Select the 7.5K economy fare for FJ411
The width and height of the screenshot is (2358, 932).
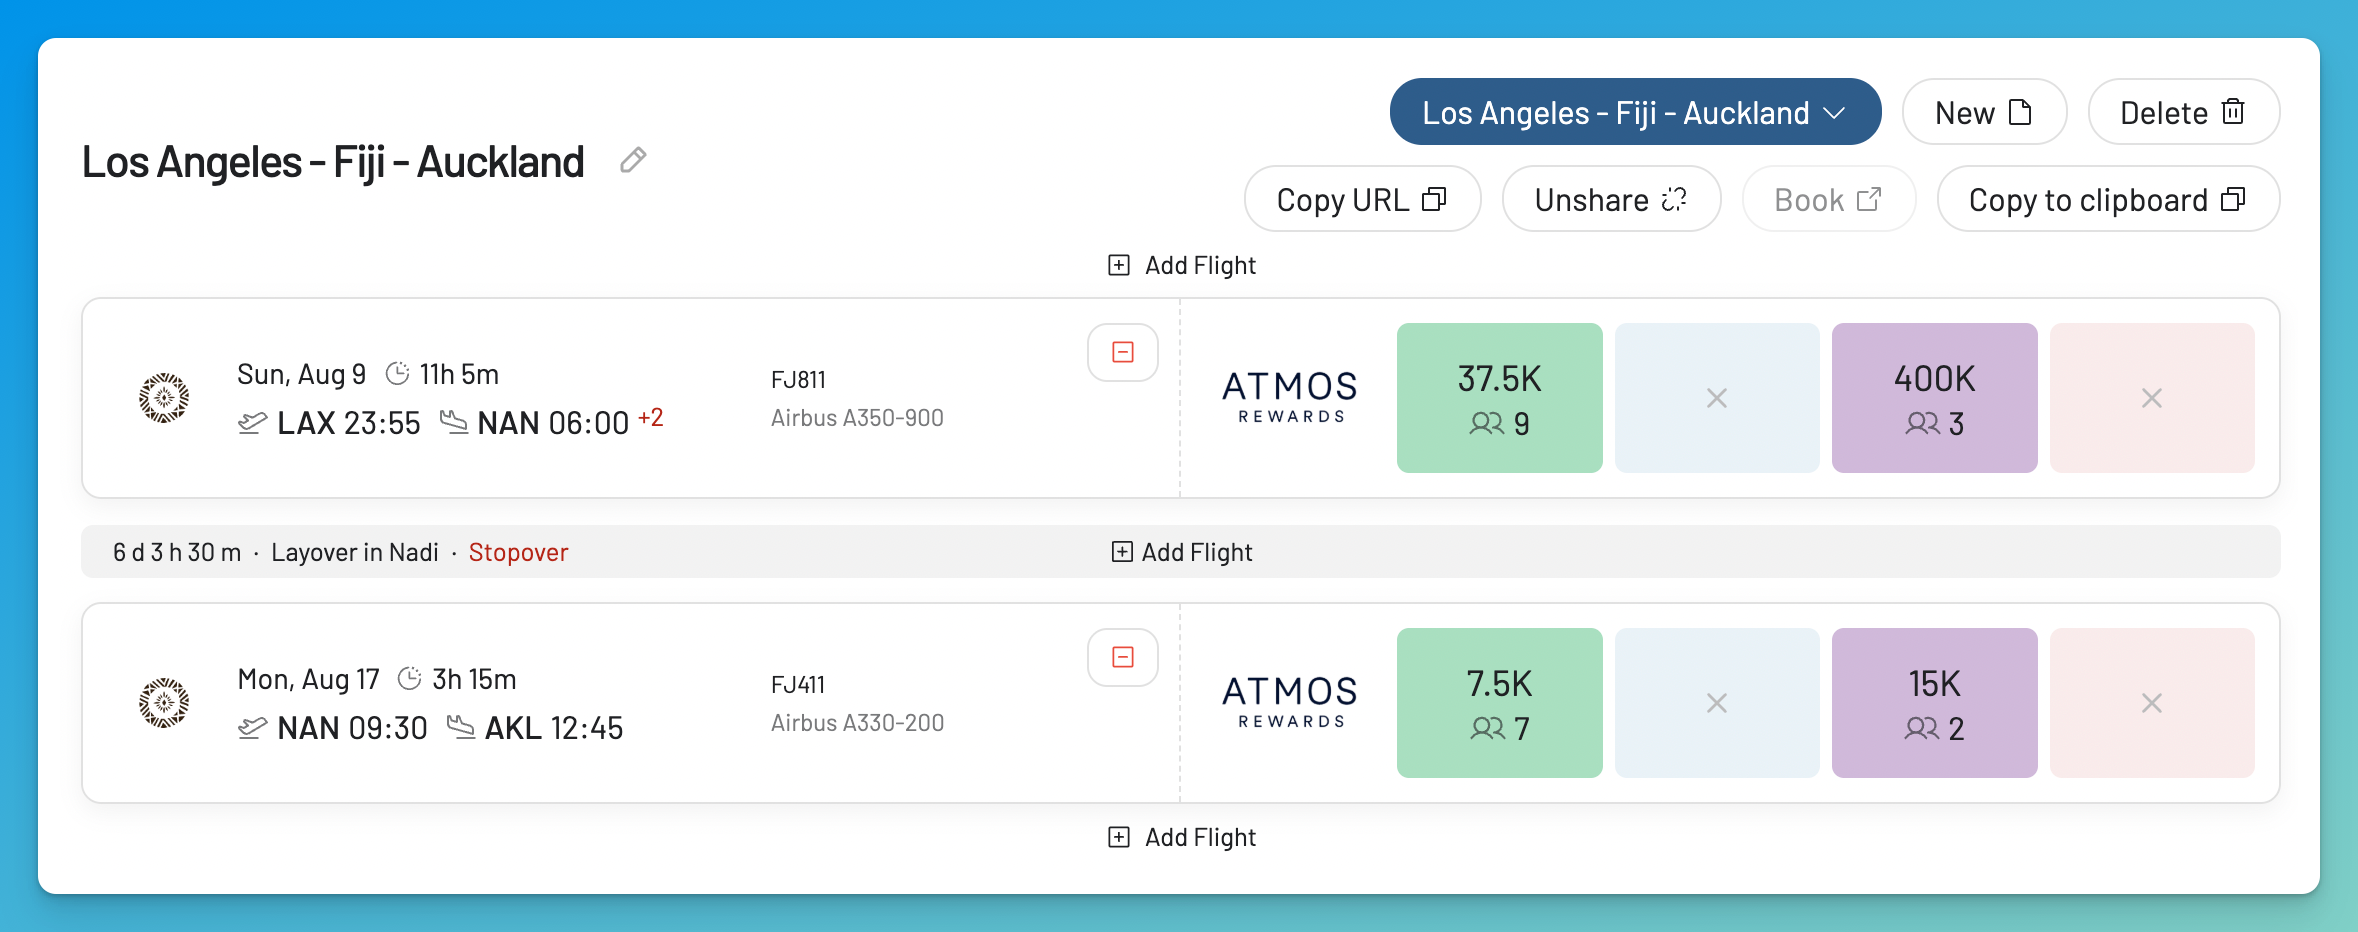coord(1499,703)
